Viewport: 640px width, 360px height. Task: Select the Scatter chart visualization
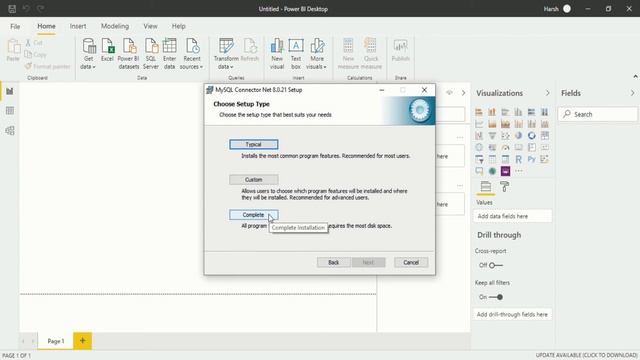(505, 136)
